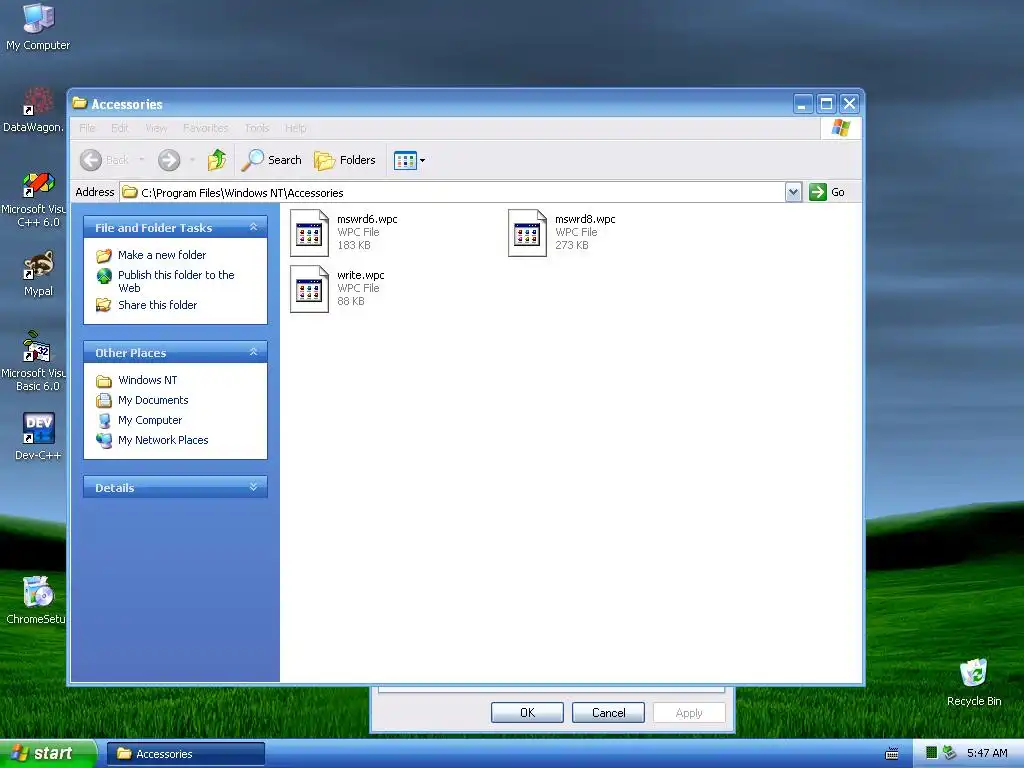Open the Edit menu
Image resolution: width=1024 pixels, height=768 pixels.
click(120, 128)
